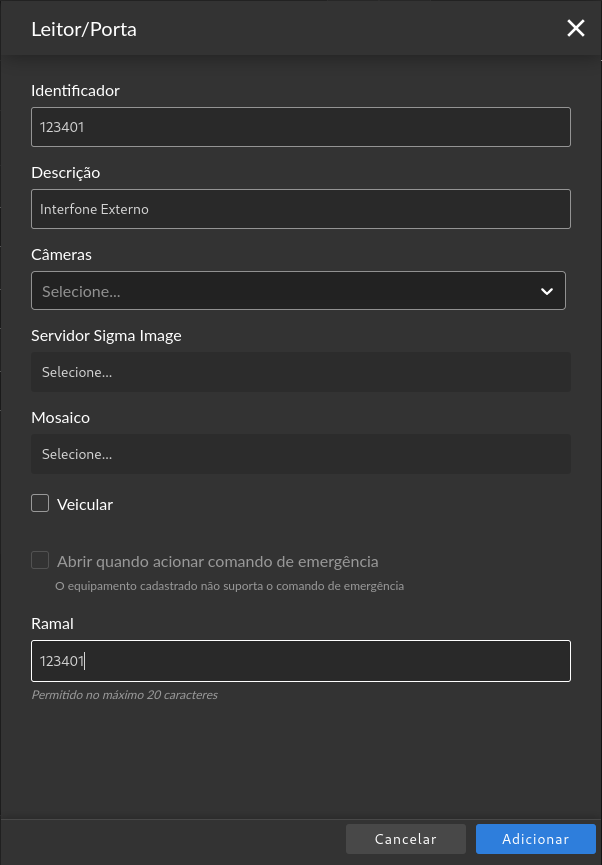The width and height of the screenshot is (602, 865).
Task: Open the Mosaico selection dropdown
Action: tap(301, 454)
